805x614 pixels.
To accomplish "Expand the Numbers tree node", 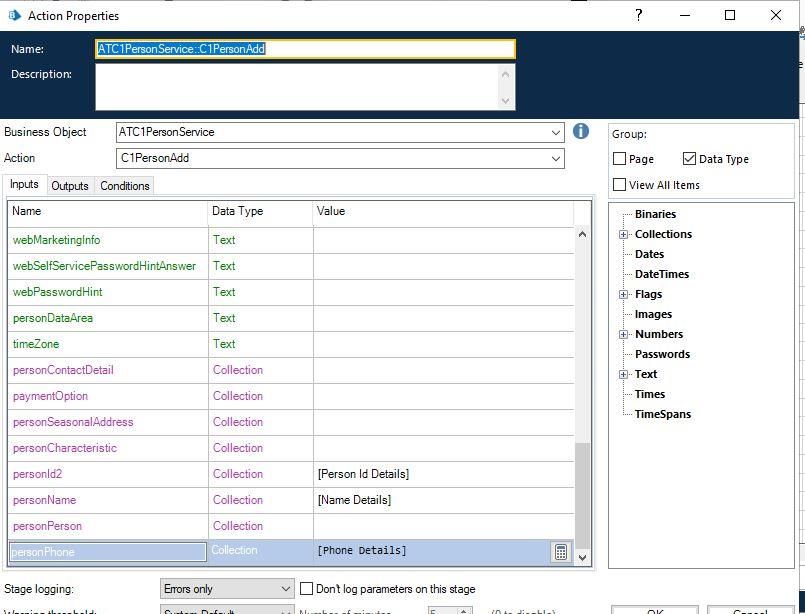I will pos(623,334).
